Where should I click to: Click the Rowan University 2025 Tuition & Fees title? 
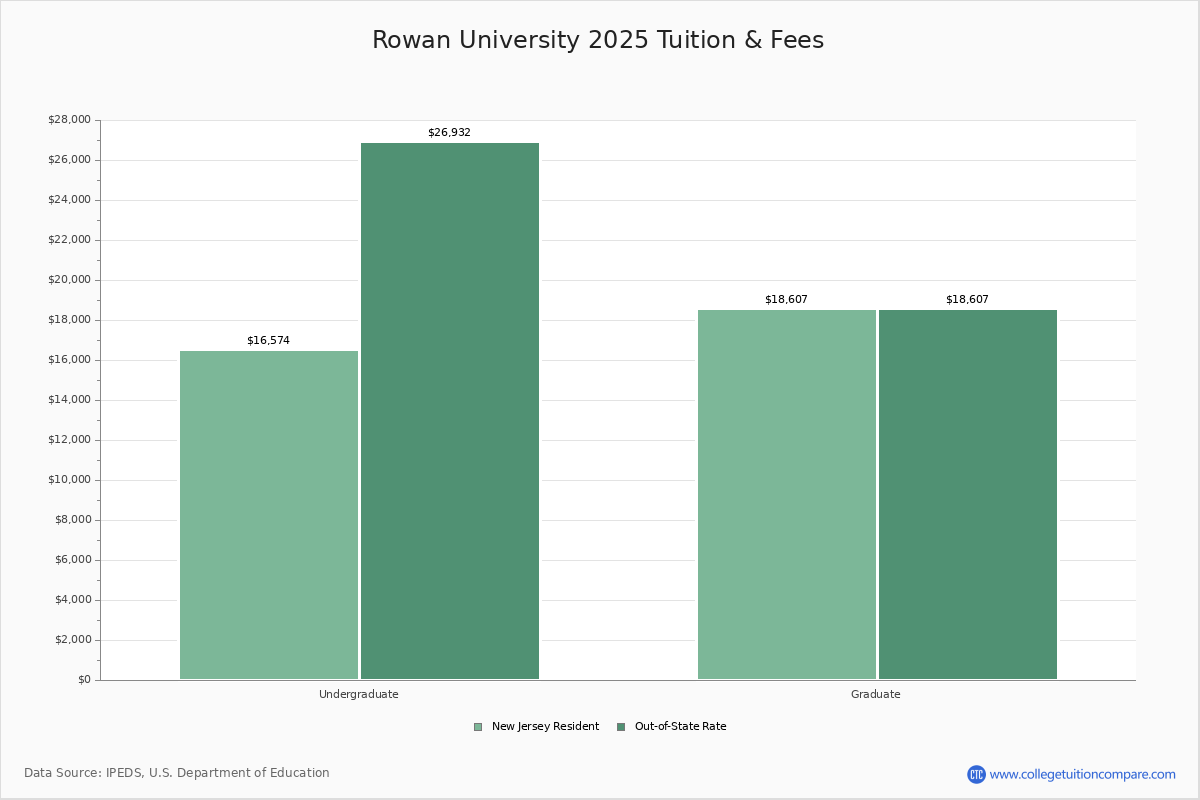click(598, 41)
